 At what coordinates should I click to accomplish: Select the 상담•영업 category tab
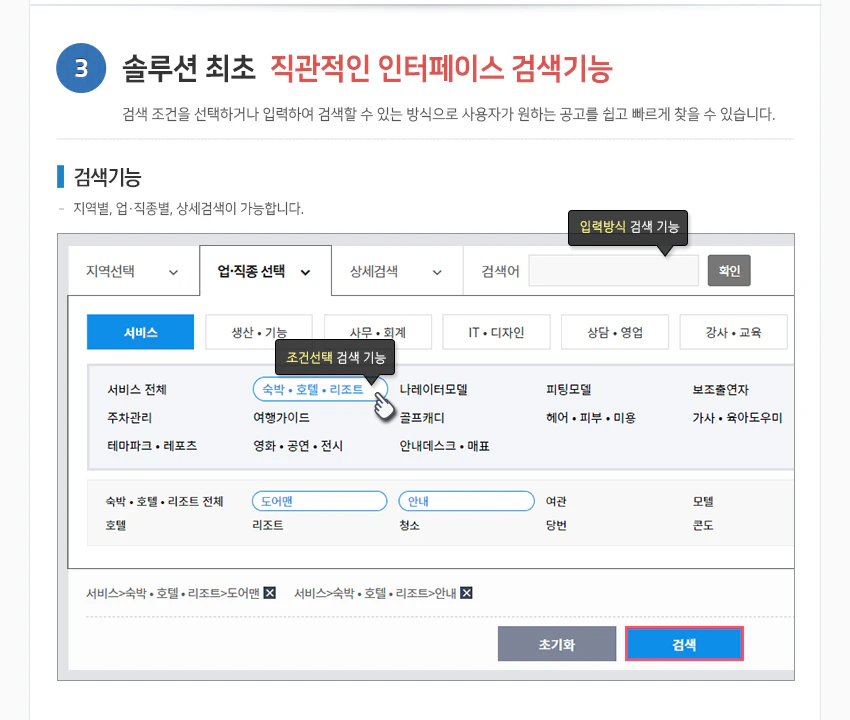(x=615, y=332)
